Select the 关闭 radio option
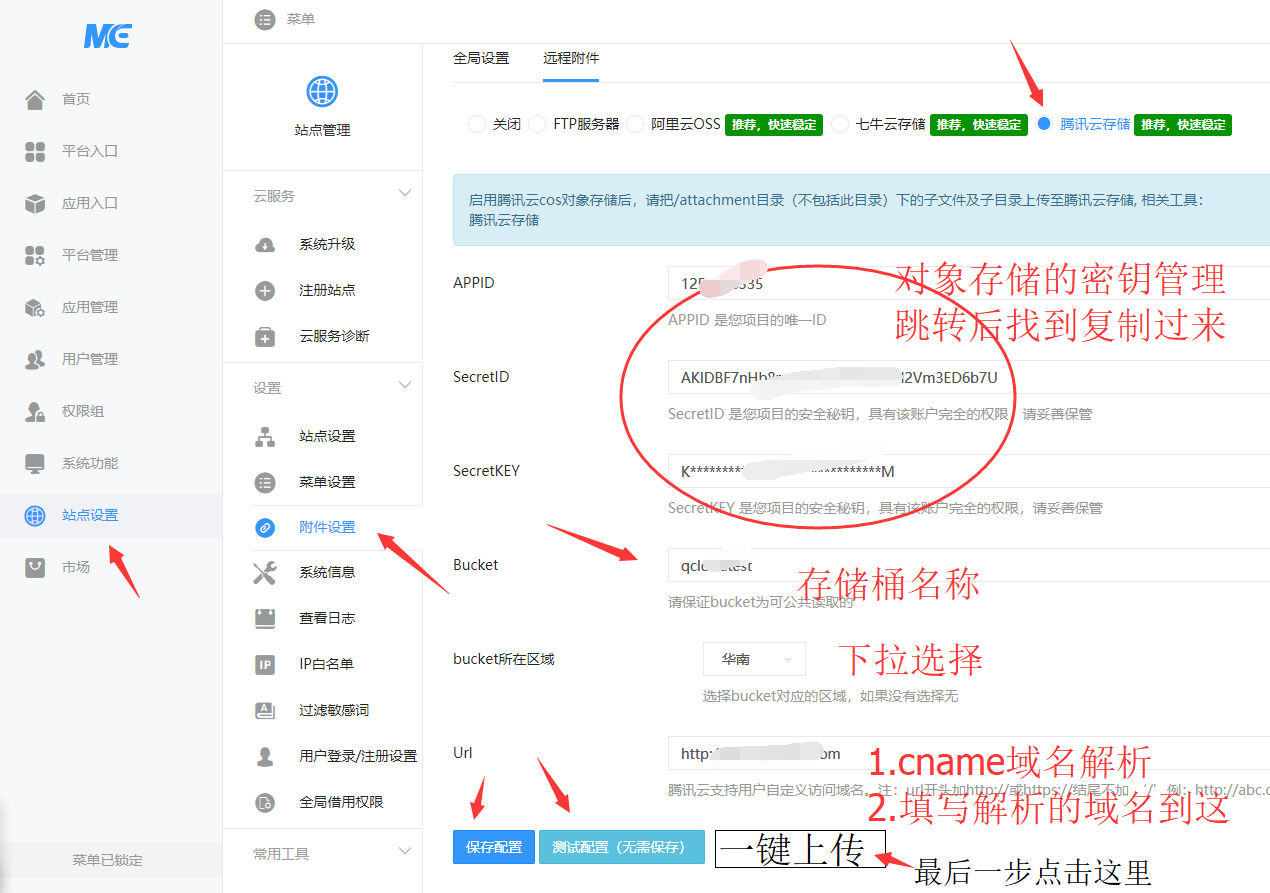 click(x=477, y=124)
